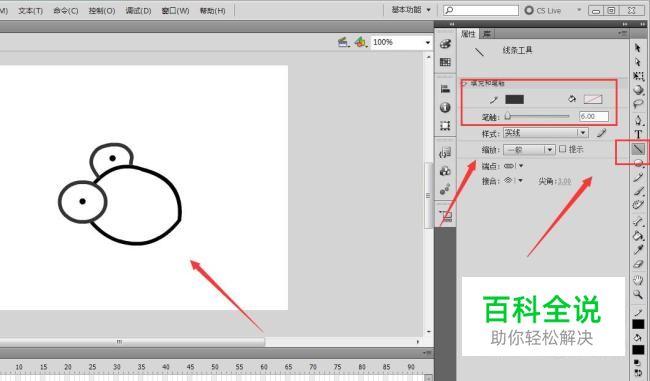Select the Eyedropper tool

click(x=638, y=250)
